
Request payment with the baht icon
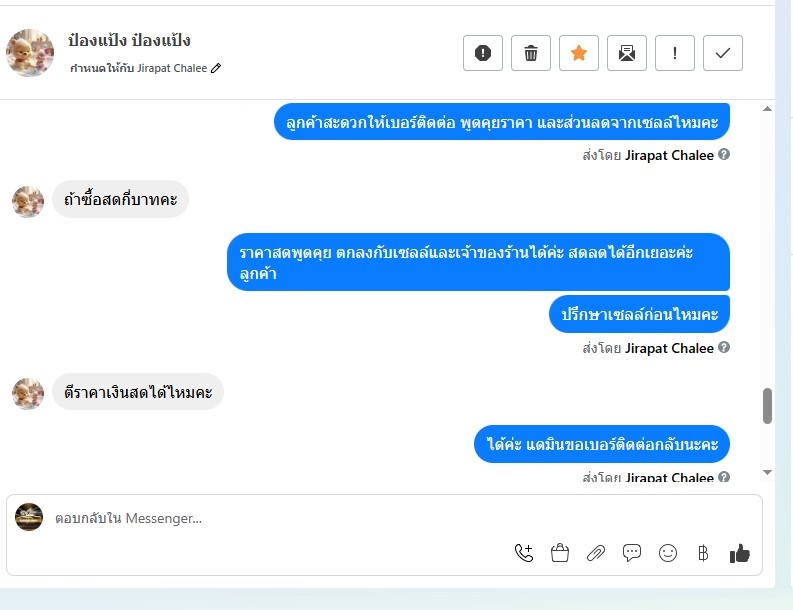tap(703, 553)
